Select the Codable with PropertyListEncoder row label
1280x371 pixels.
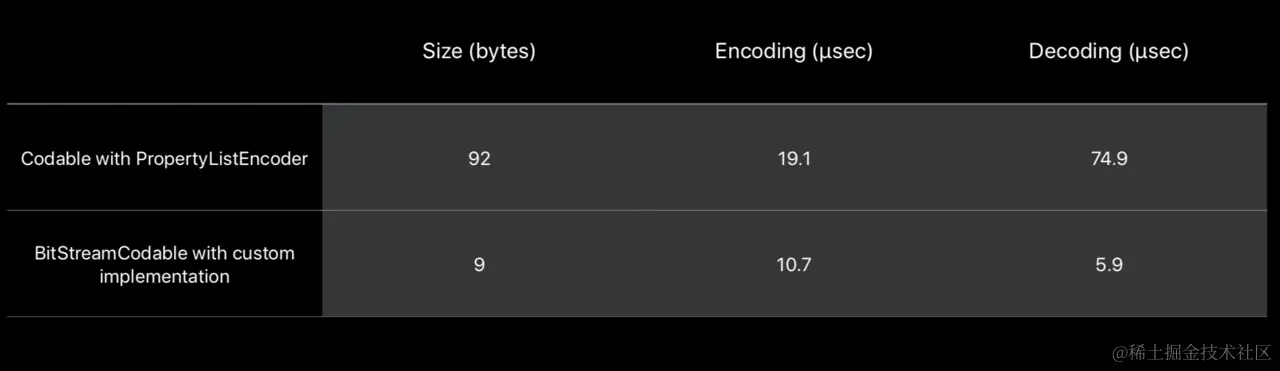[164, 159]
